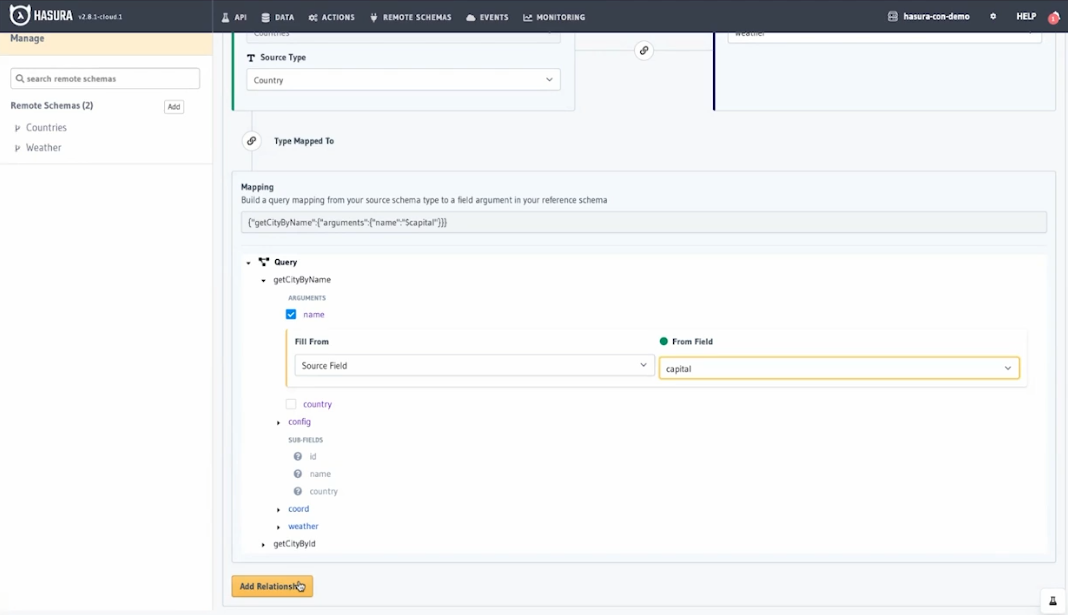
Task: Click the notification heart icon
Action: pos(1053,18)
